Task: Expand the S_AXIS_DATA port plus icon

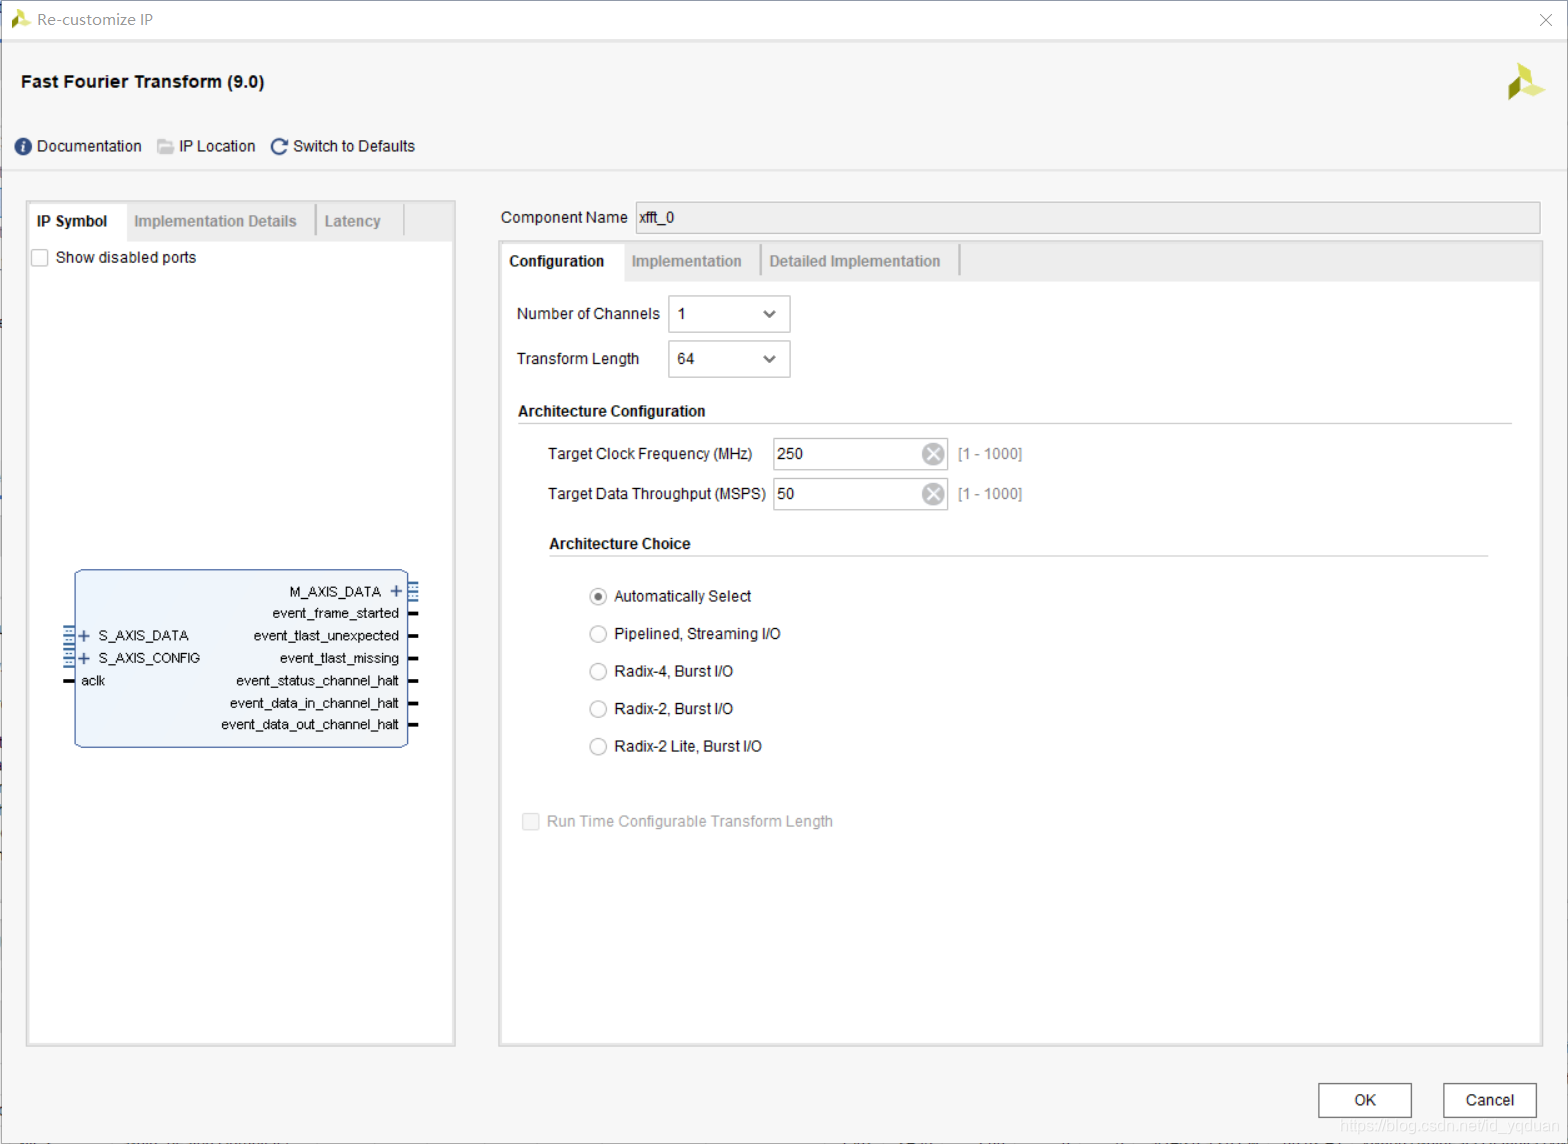Action: click(84, 636)
